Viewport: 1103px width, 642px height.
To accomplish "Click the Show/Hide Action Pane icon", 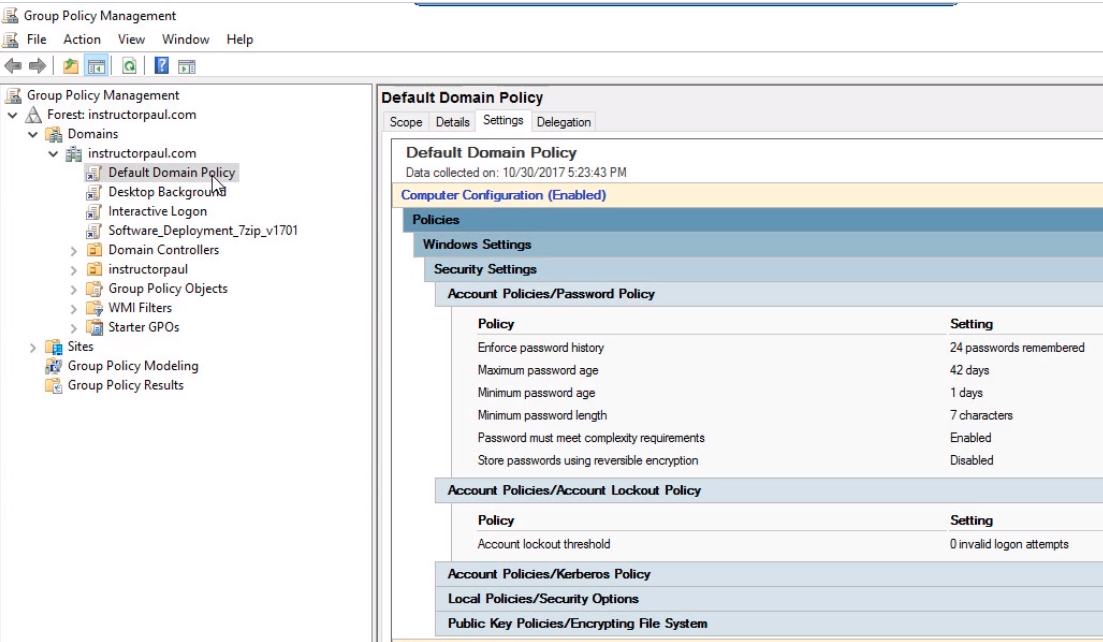I will 186,66.
